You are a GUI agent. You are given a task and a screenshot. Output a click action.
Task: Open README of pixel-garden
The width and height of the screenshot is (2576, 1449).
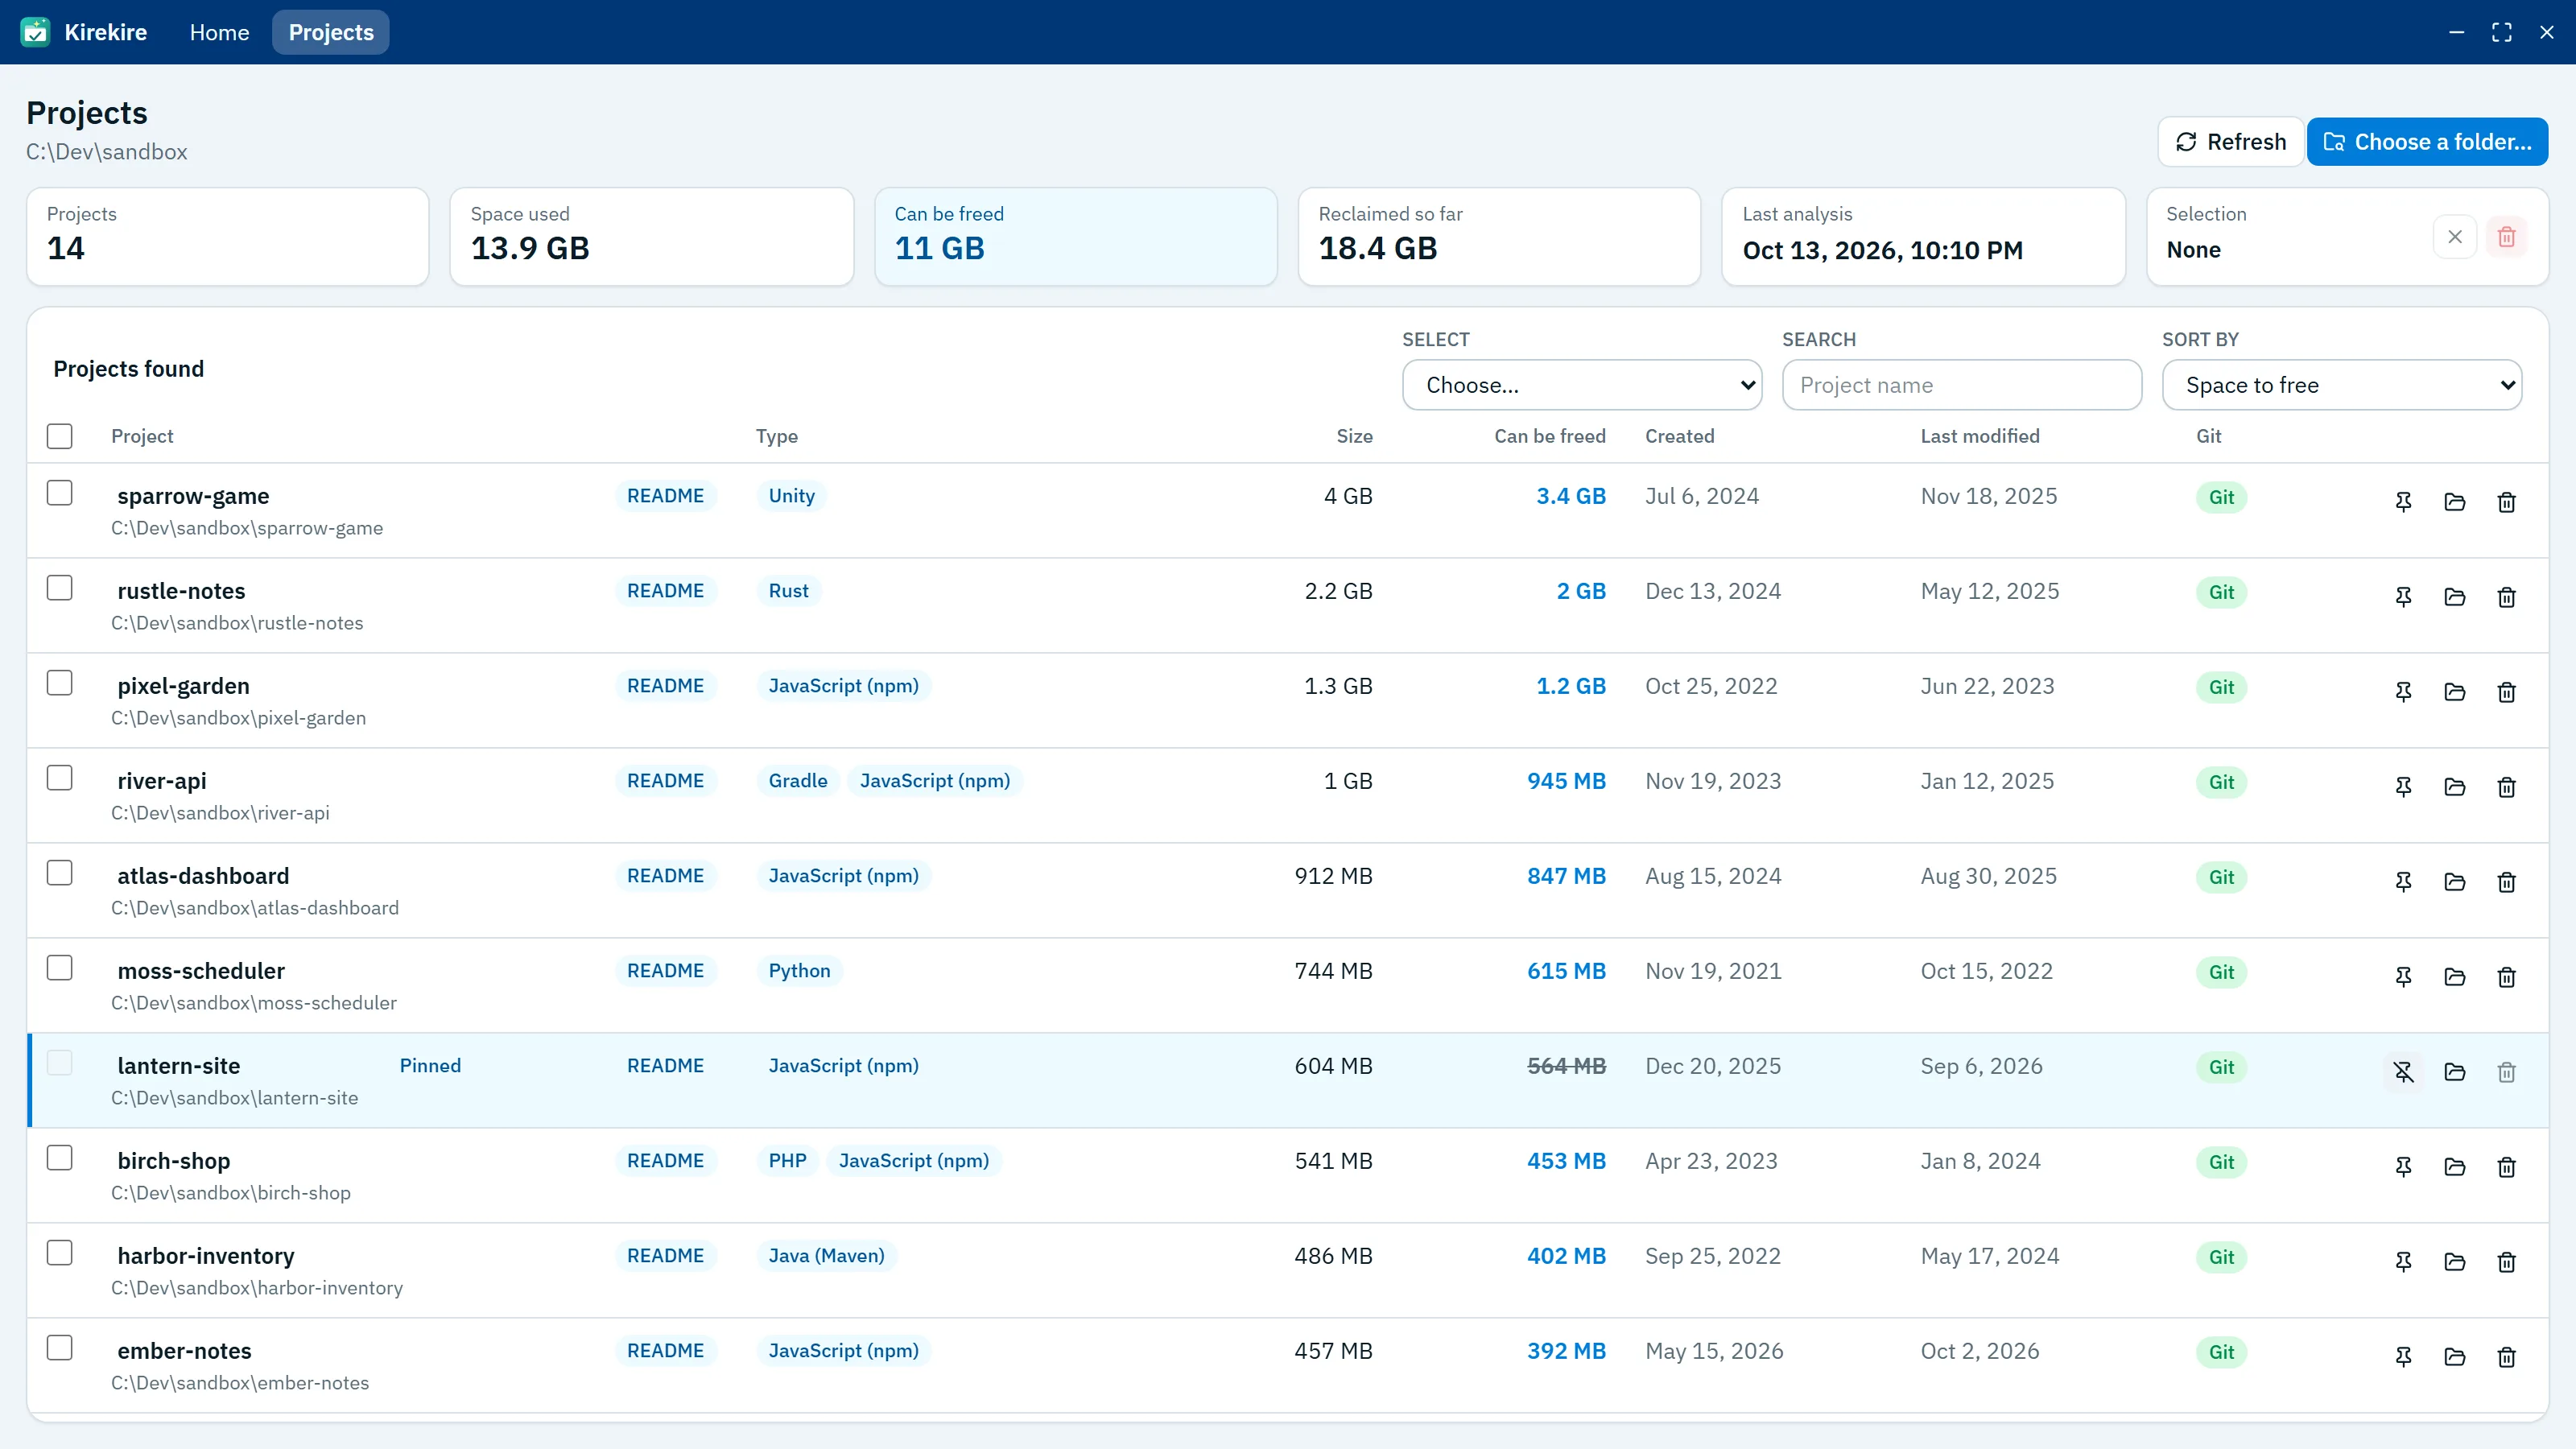tap(665, 686)
